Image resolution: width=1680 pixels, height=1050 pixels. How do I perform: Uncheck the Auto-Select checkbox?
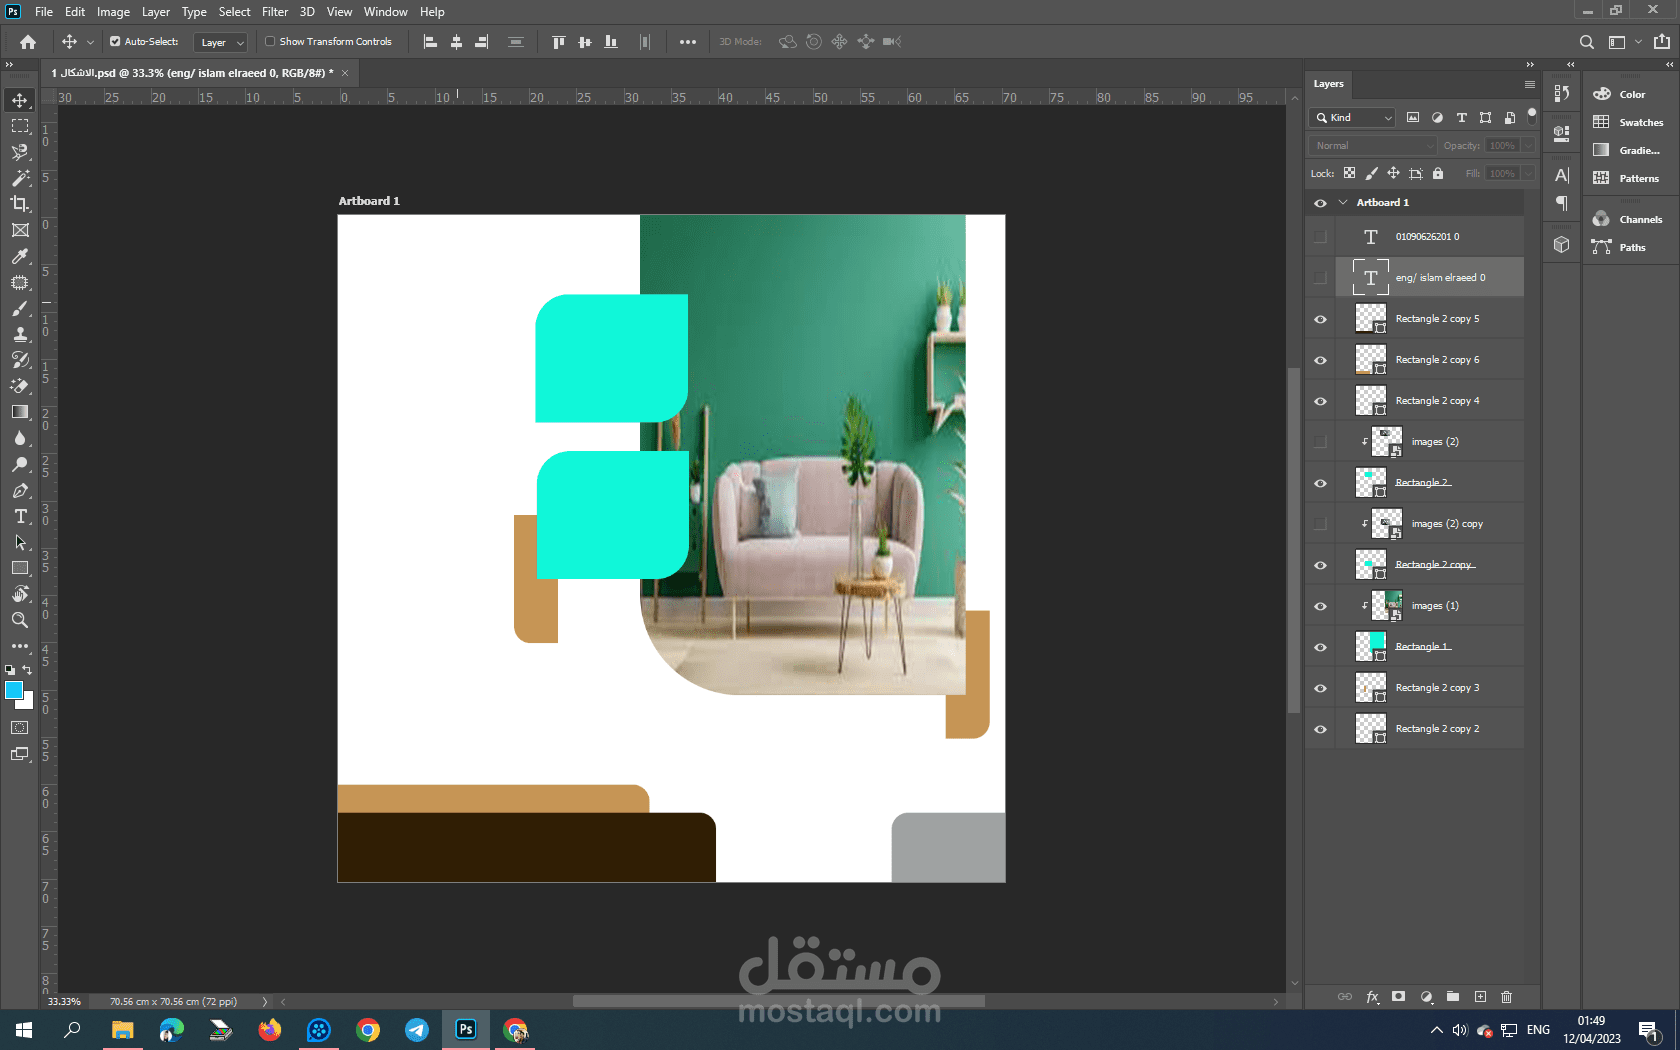pos(115,42)
